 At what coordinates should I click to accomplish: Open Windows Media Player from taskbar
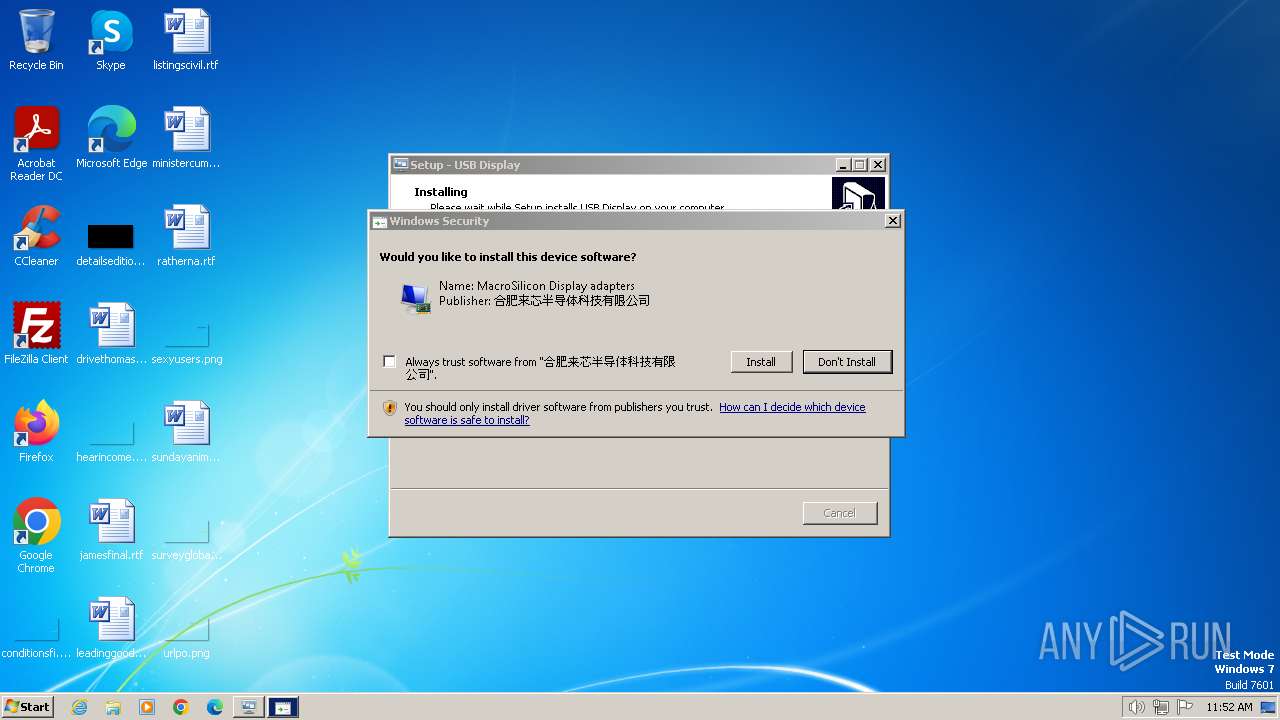point(147,707)
